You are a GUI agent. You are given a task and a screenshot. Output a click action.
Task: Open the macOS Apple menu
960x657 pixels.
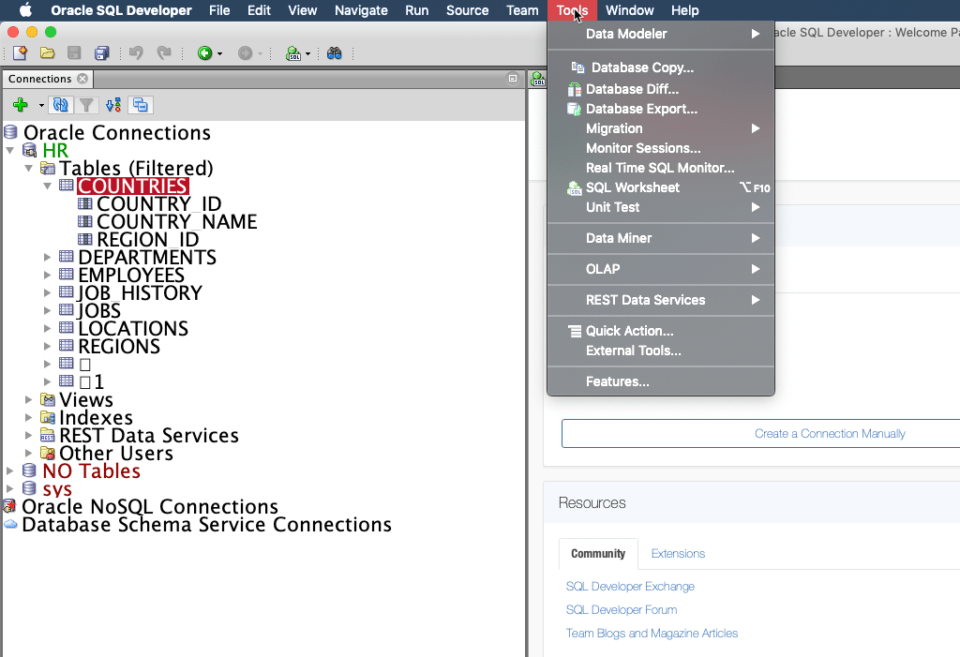coord(27,10)
